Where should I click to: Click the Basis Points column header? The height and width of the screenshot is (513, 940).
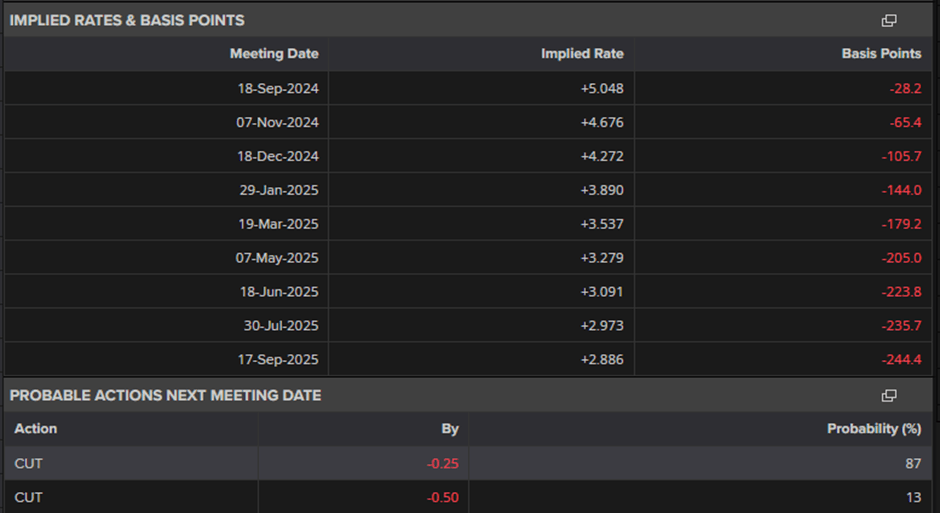(x=881, y=54)
